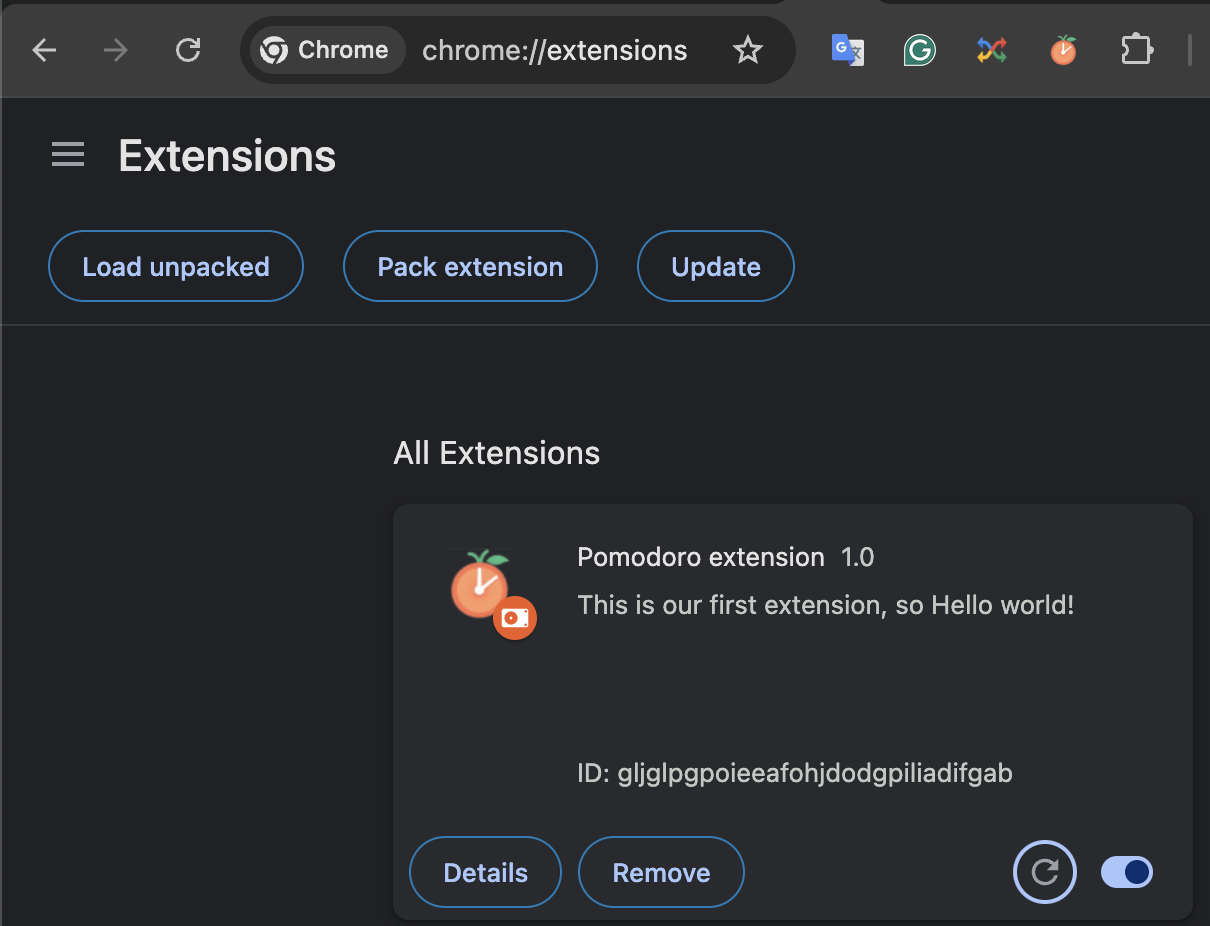Open the Pomodoro extension toolbar icon
Screen dimensions: 1210x926
pos(1063,50)
